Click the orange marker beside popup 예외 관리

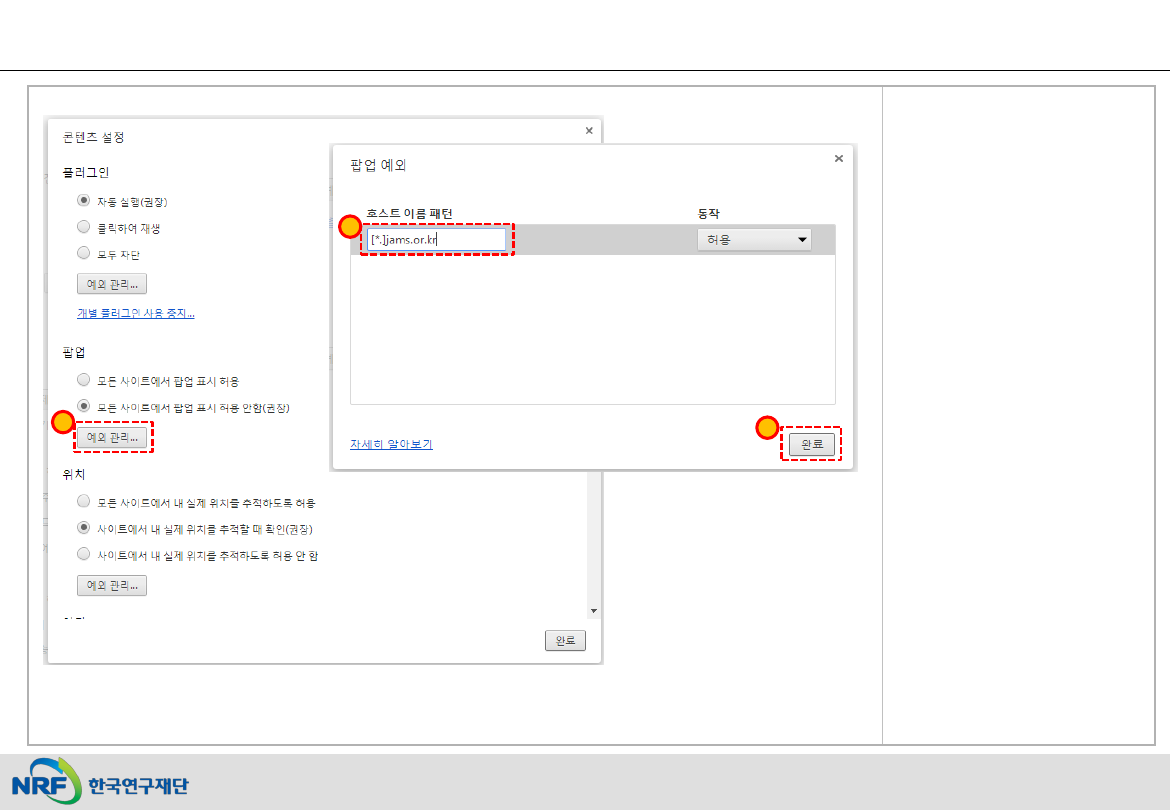tap(62, 423)
